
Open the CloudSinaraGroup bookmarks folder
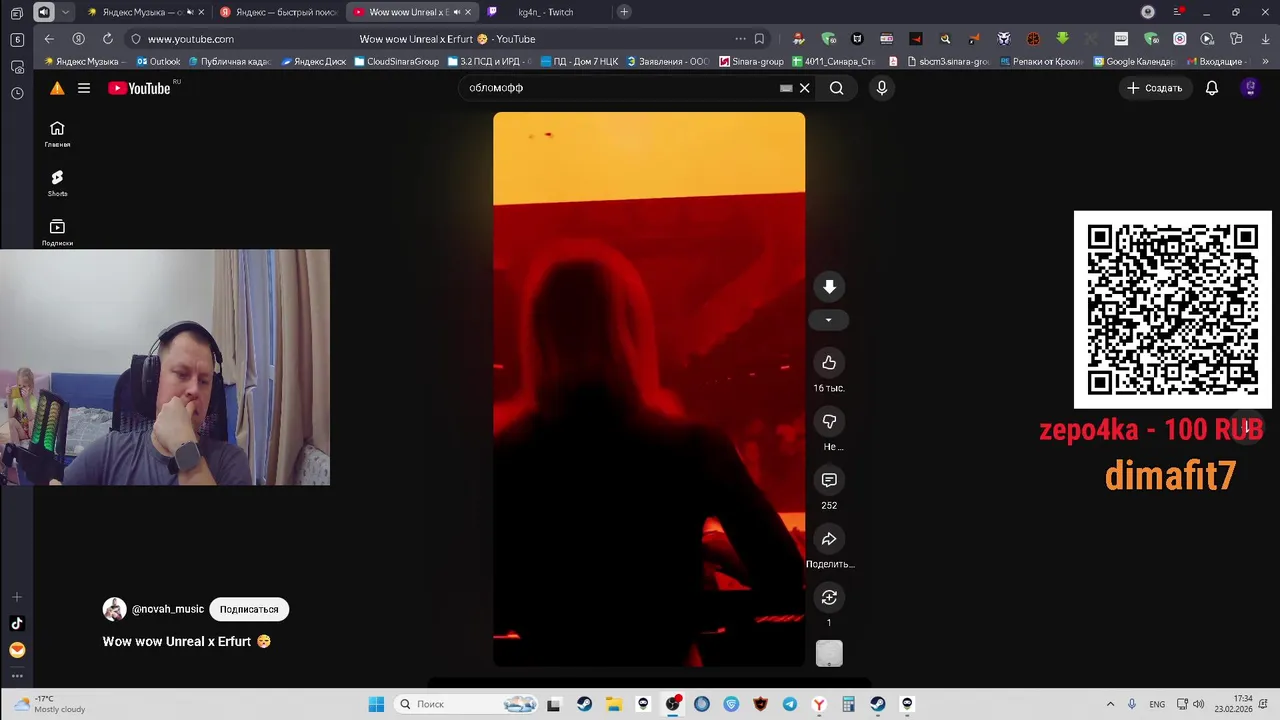(397, 62)
